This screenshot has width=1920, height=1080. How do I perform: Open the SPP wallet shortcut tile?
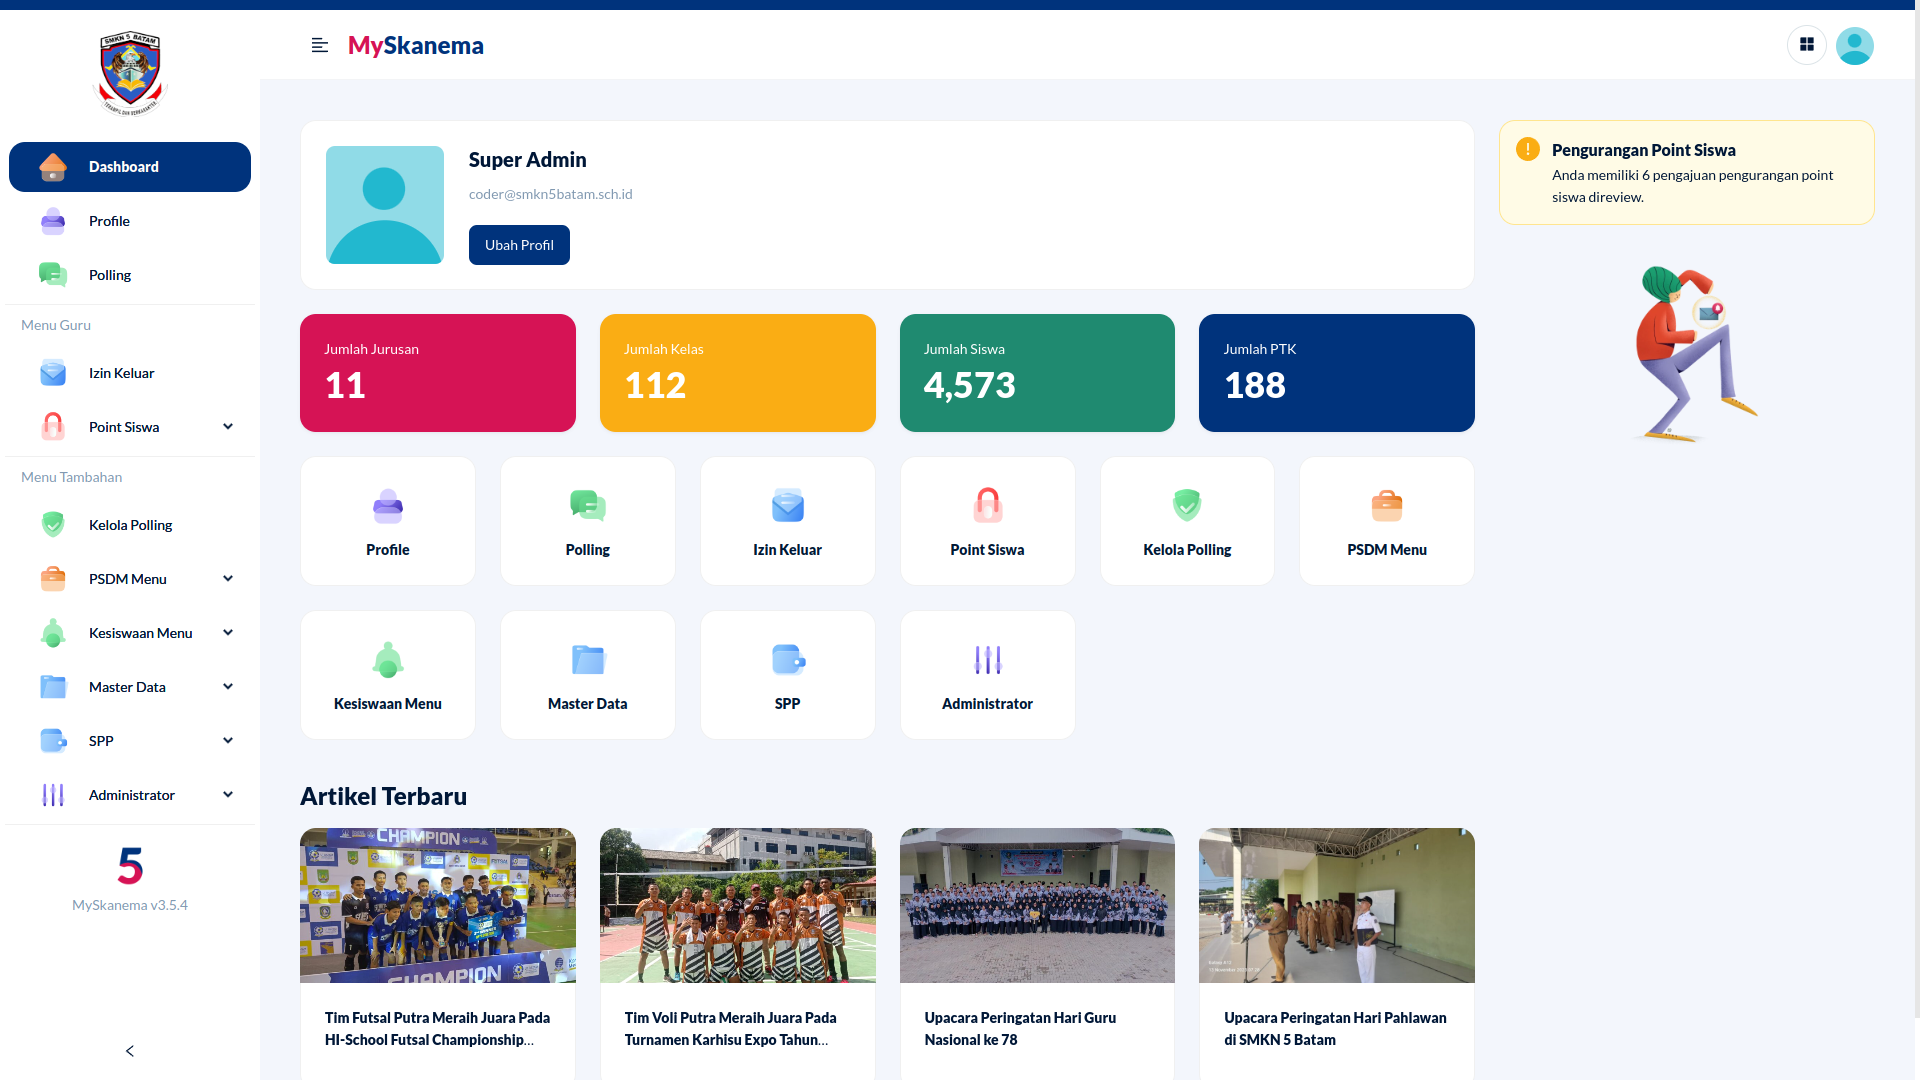pos(787,675)
